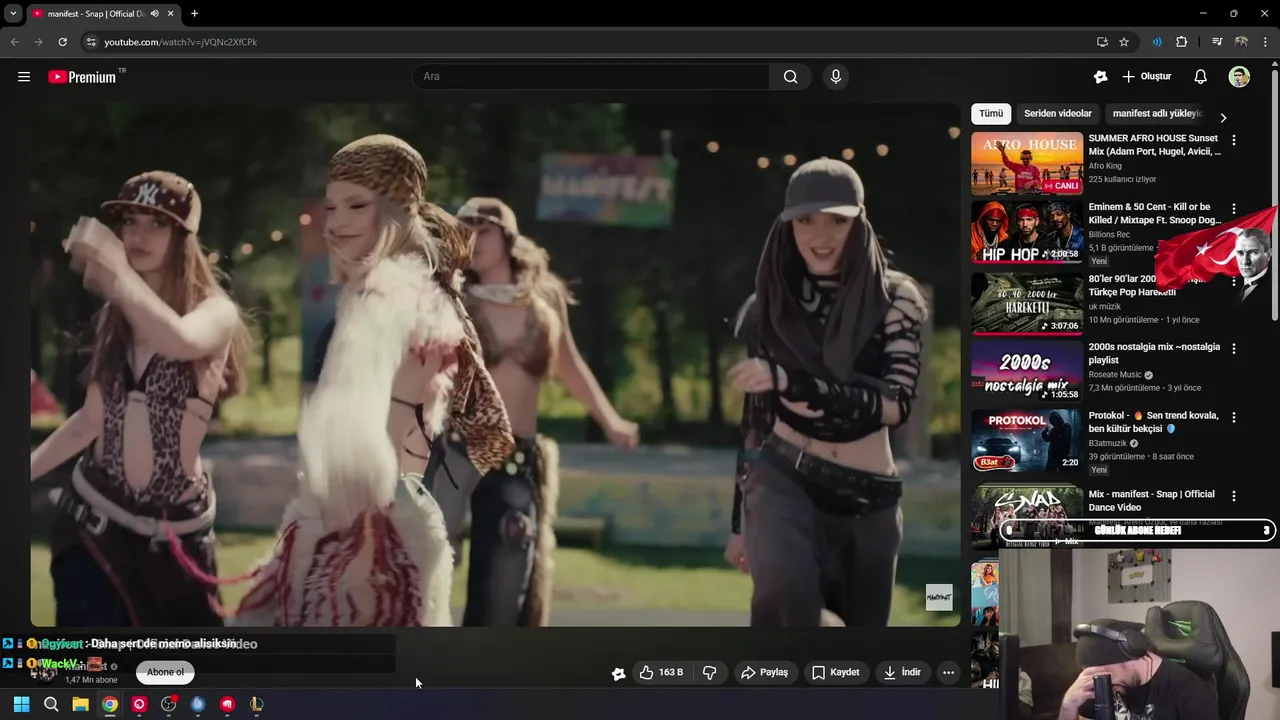Open the SUMMER AFRO HOUSE Sunset Mix title
The height and width of the screenshot is (720, 1280).
point(1154,145)
